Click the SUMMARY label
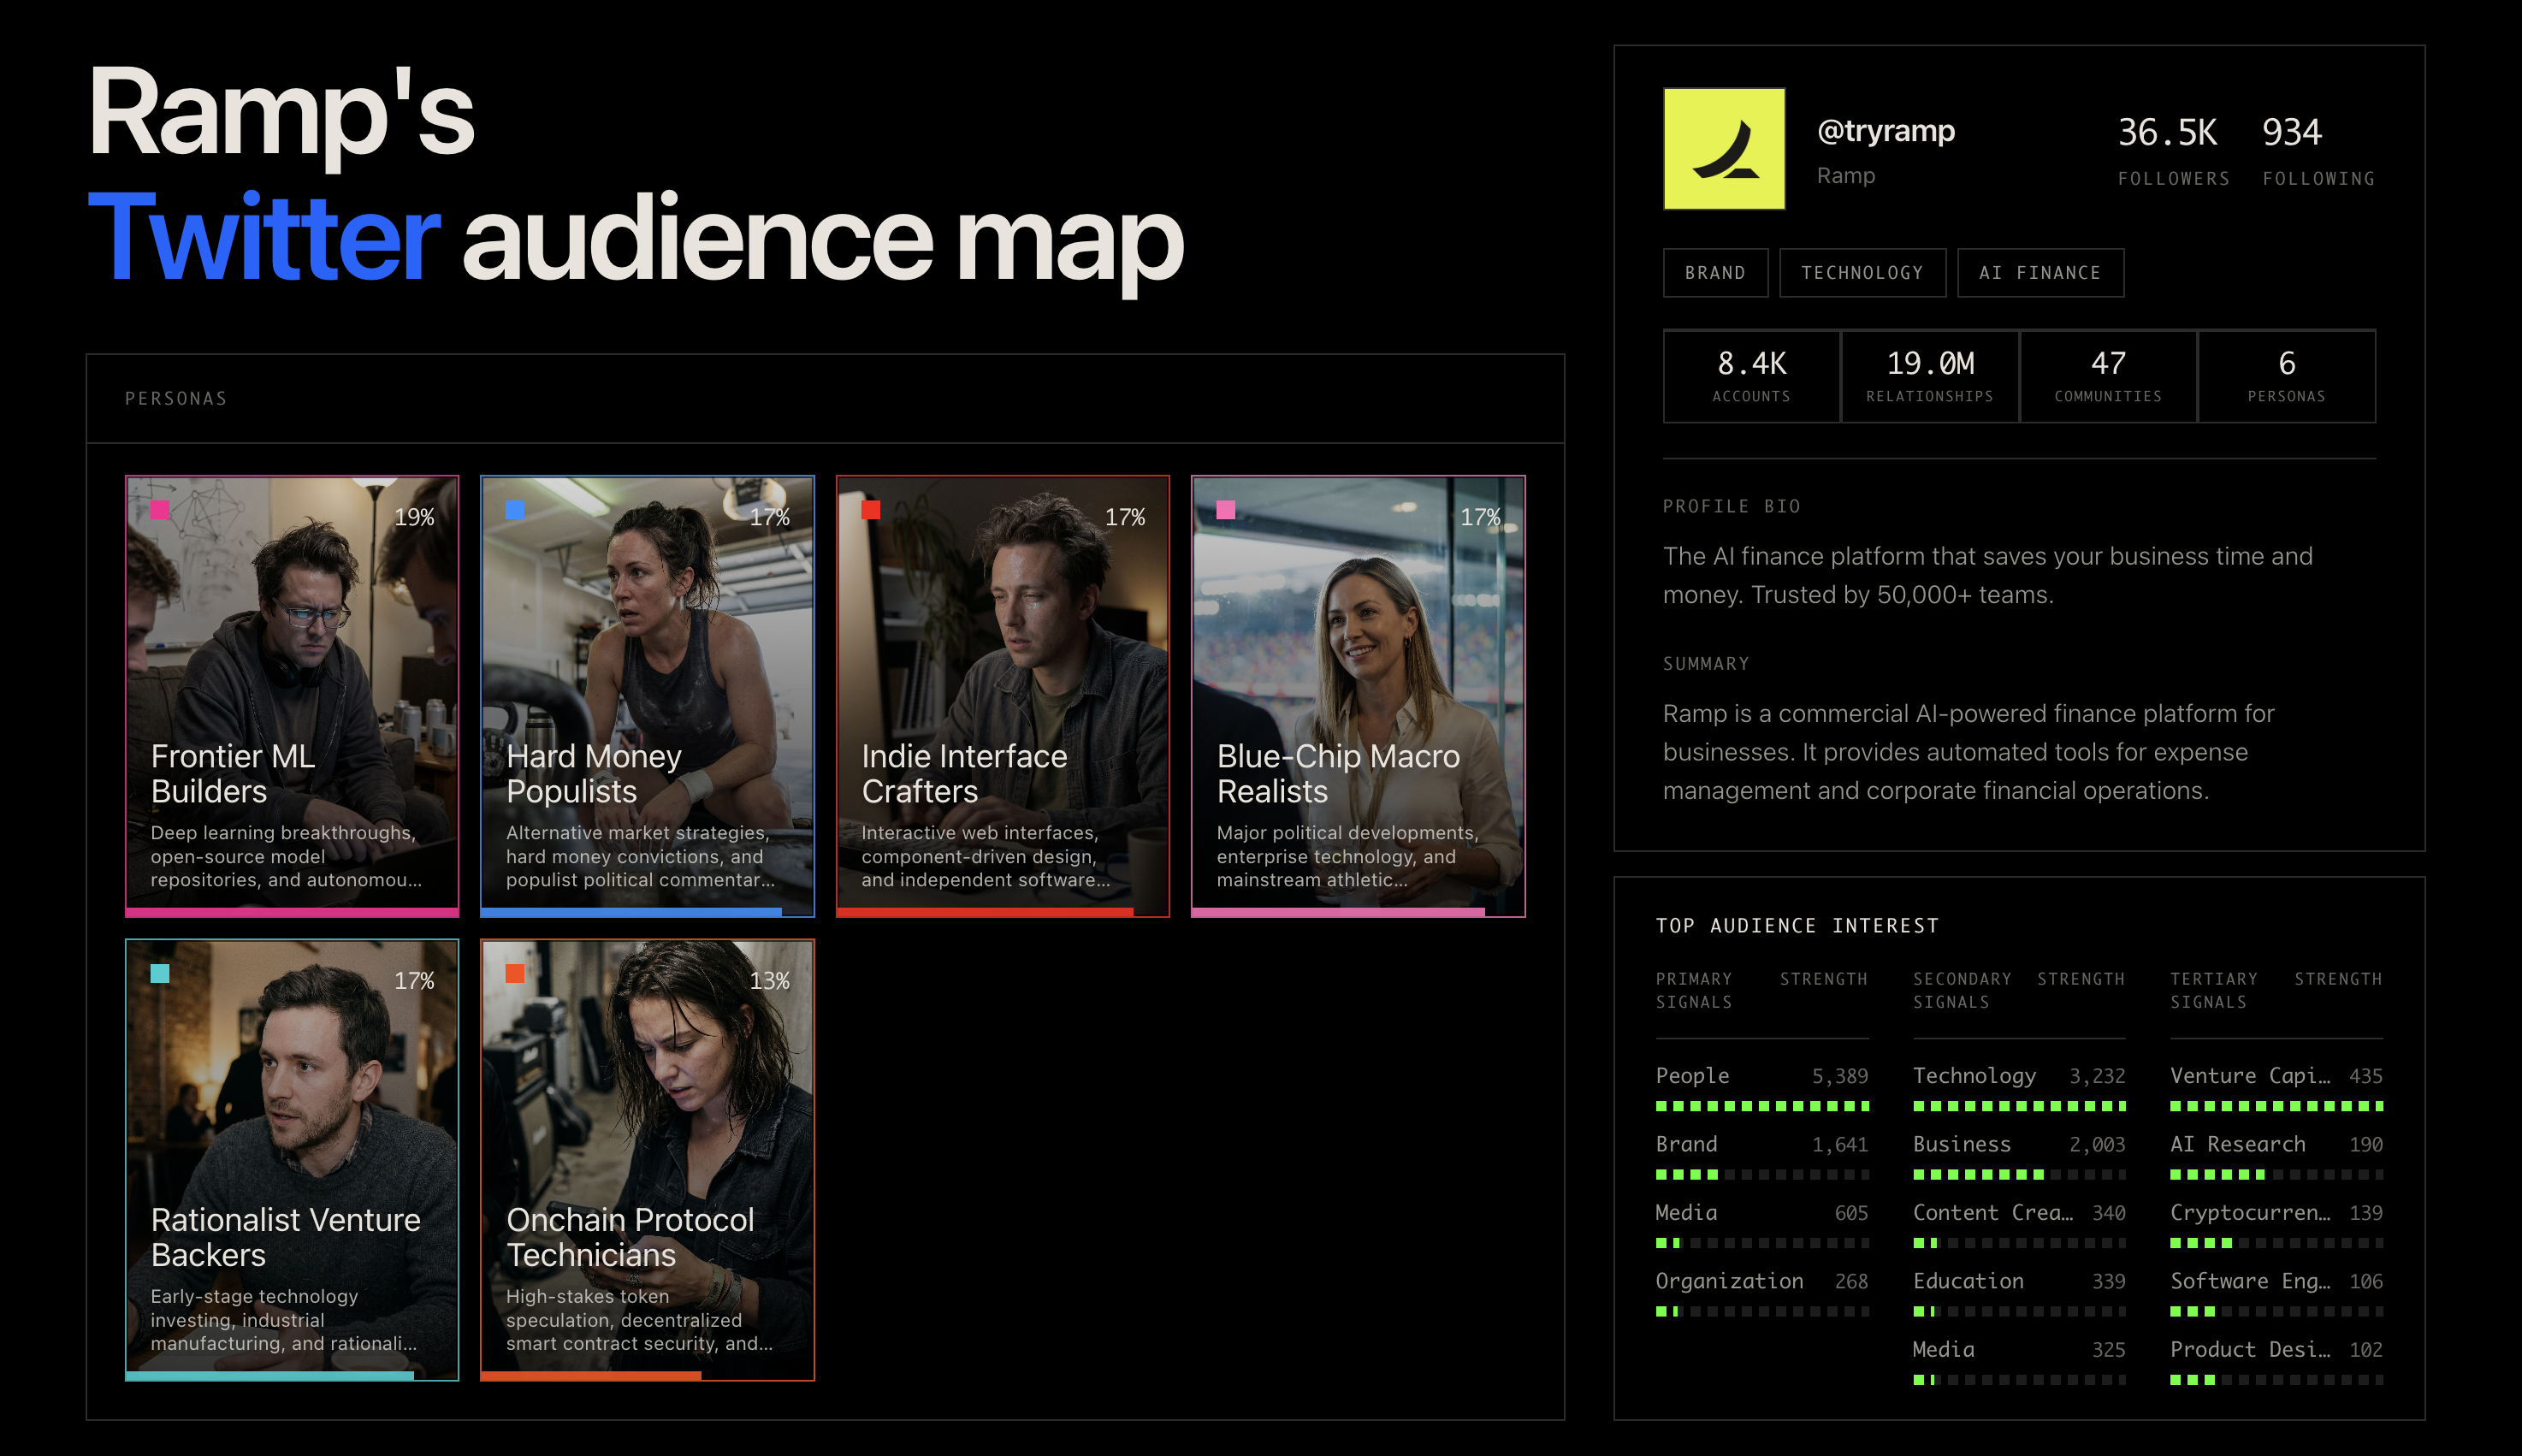 tap(1706, 664)
